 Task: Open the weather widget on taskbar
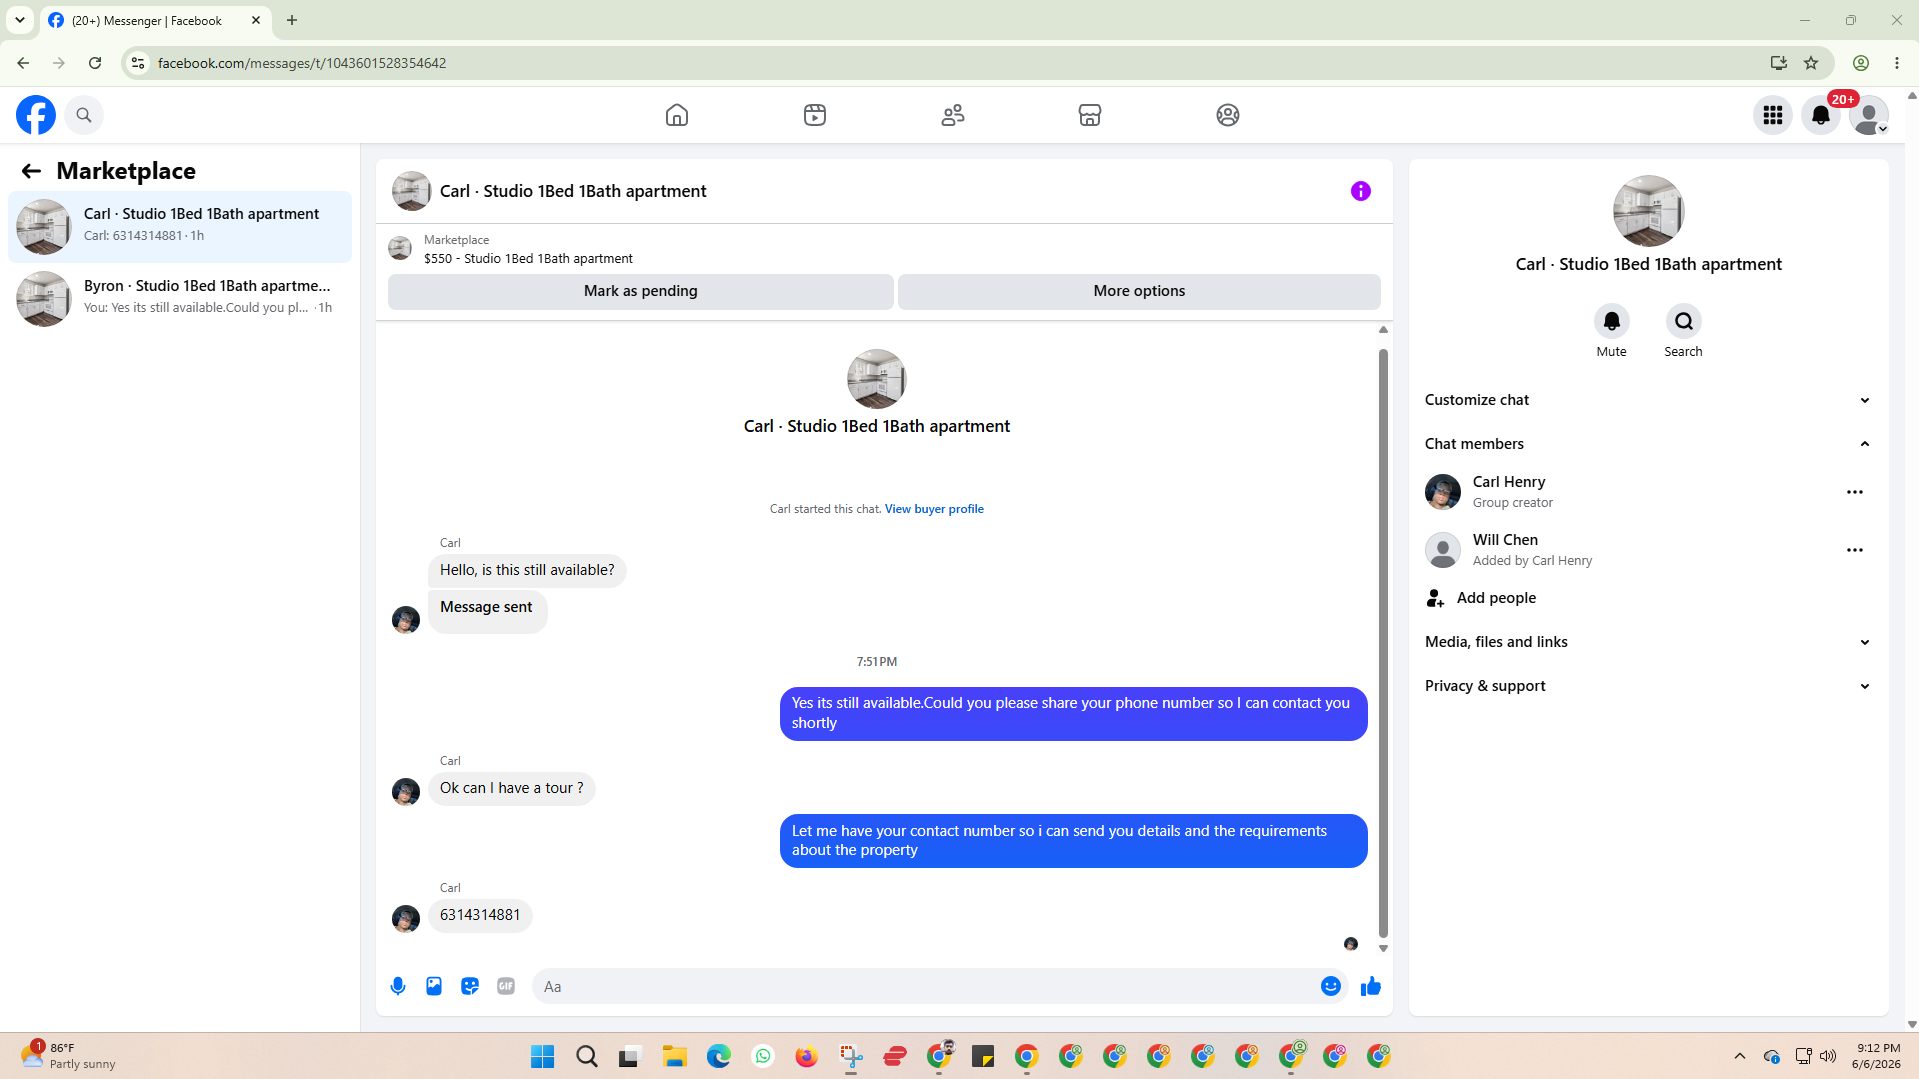point(68,1056)
